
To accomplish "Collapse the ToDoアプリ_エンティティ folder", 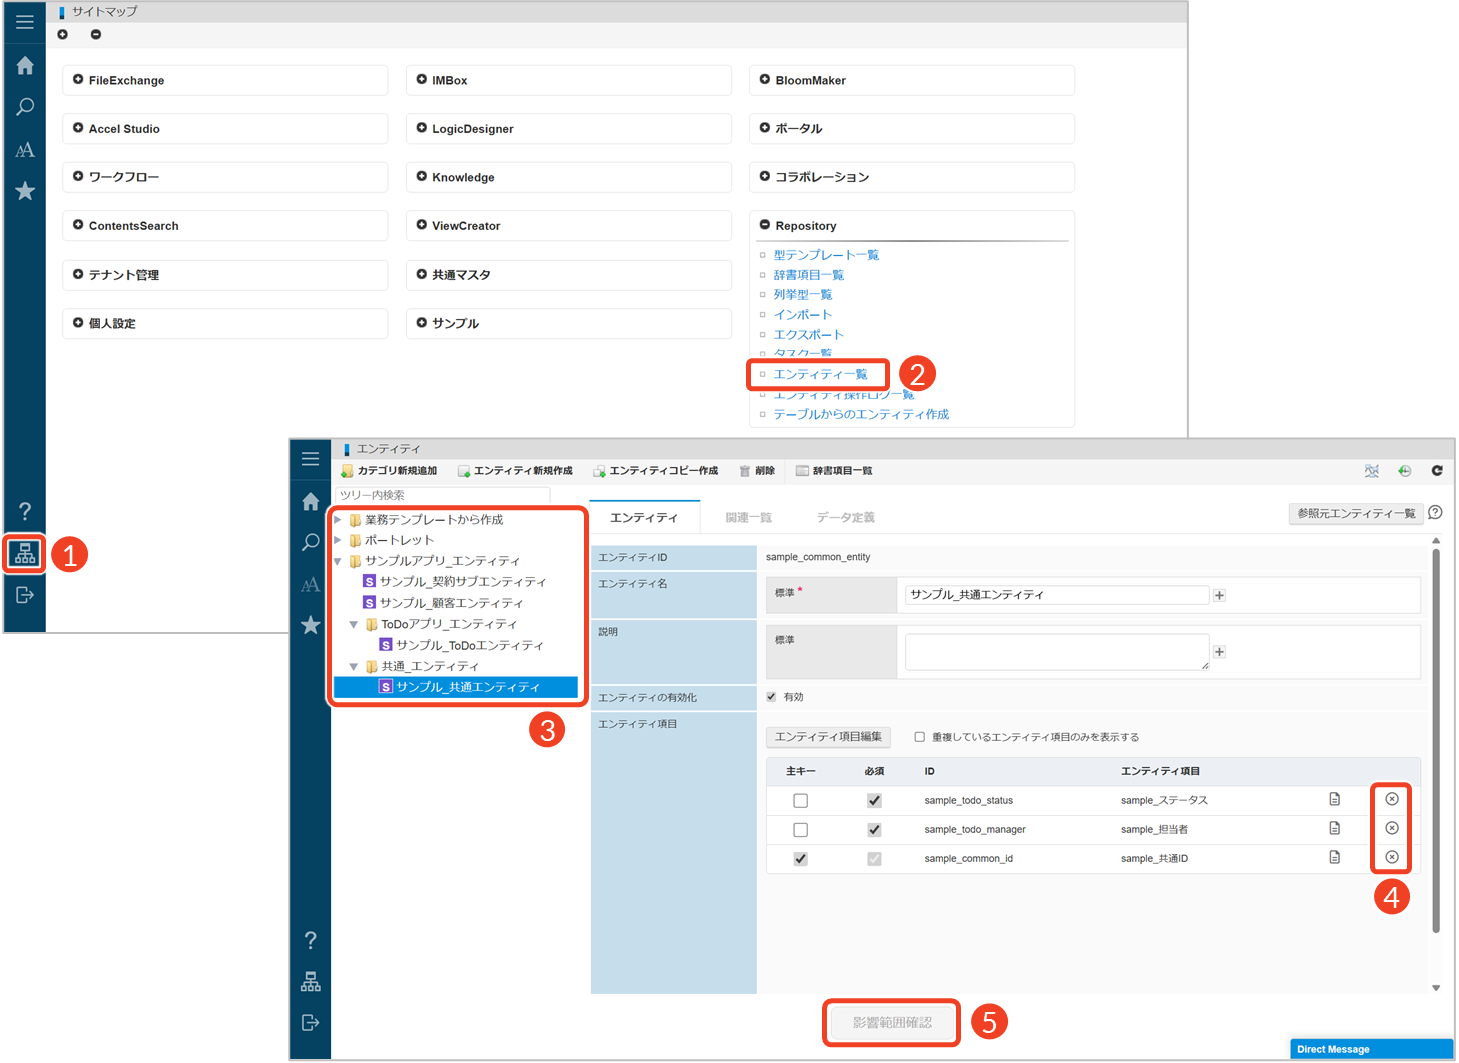I will click(x=354, y=624).
